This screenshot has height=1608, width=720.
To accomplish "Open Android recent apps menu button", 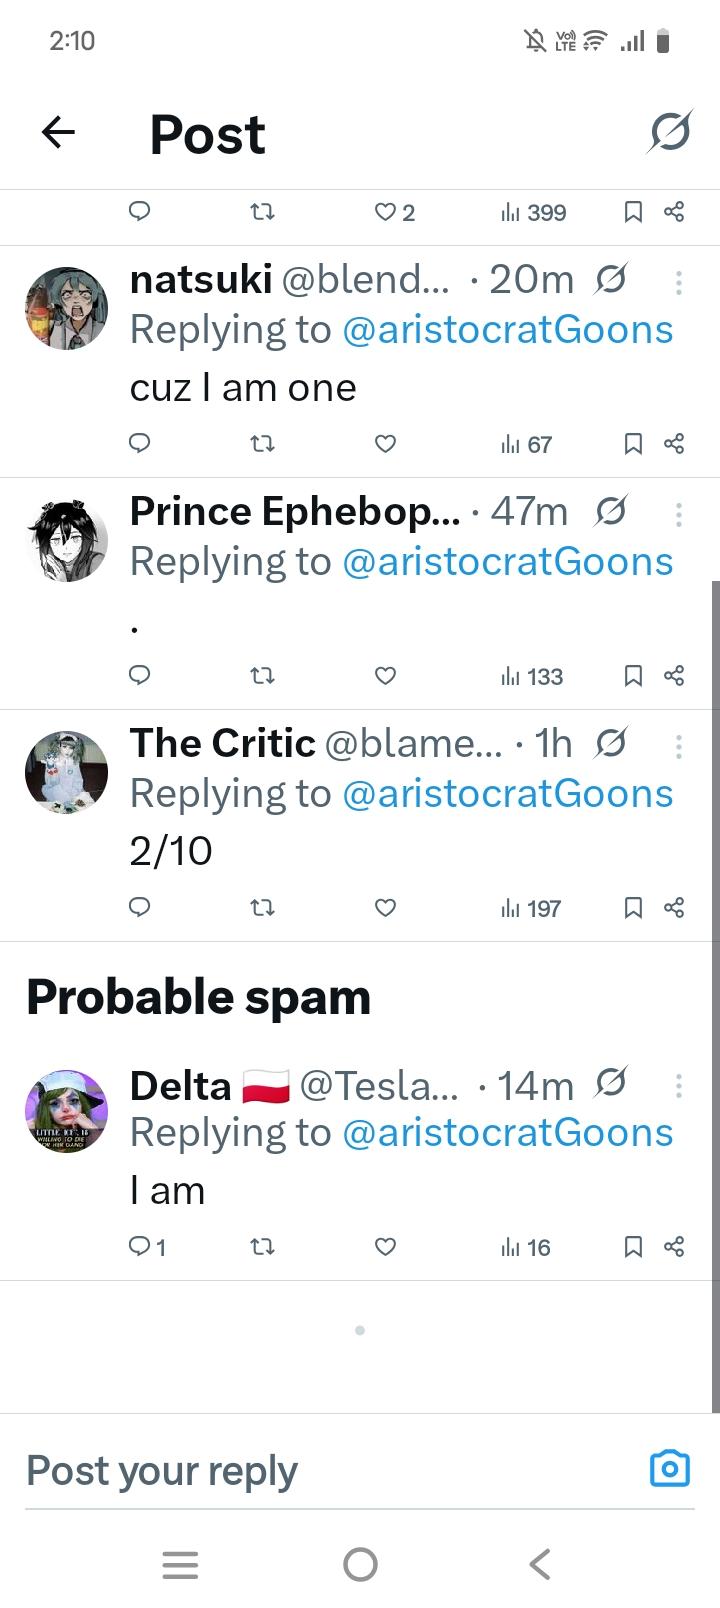I will click(x=180, y=1564).
